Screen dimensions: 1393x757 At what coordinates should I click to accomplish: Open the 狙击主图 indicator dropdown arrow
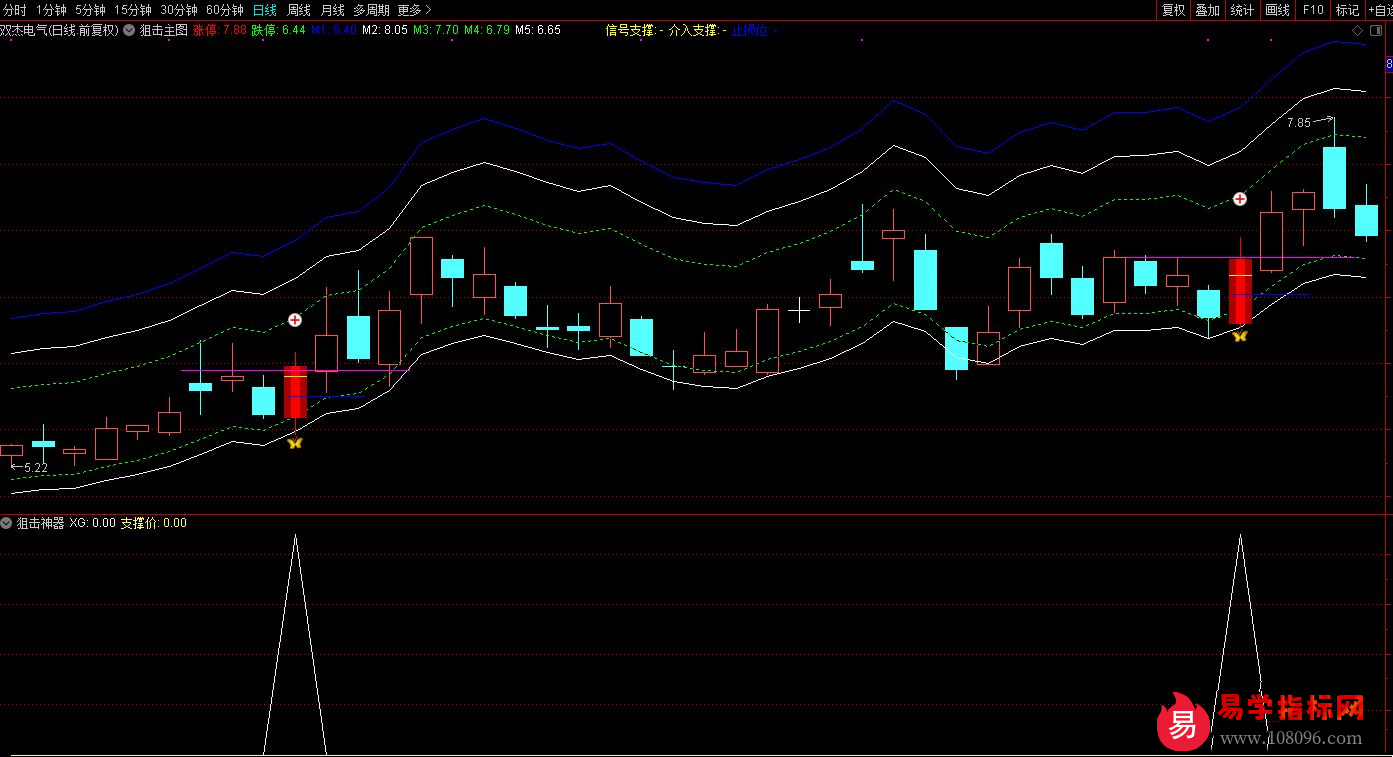point(129,30)
